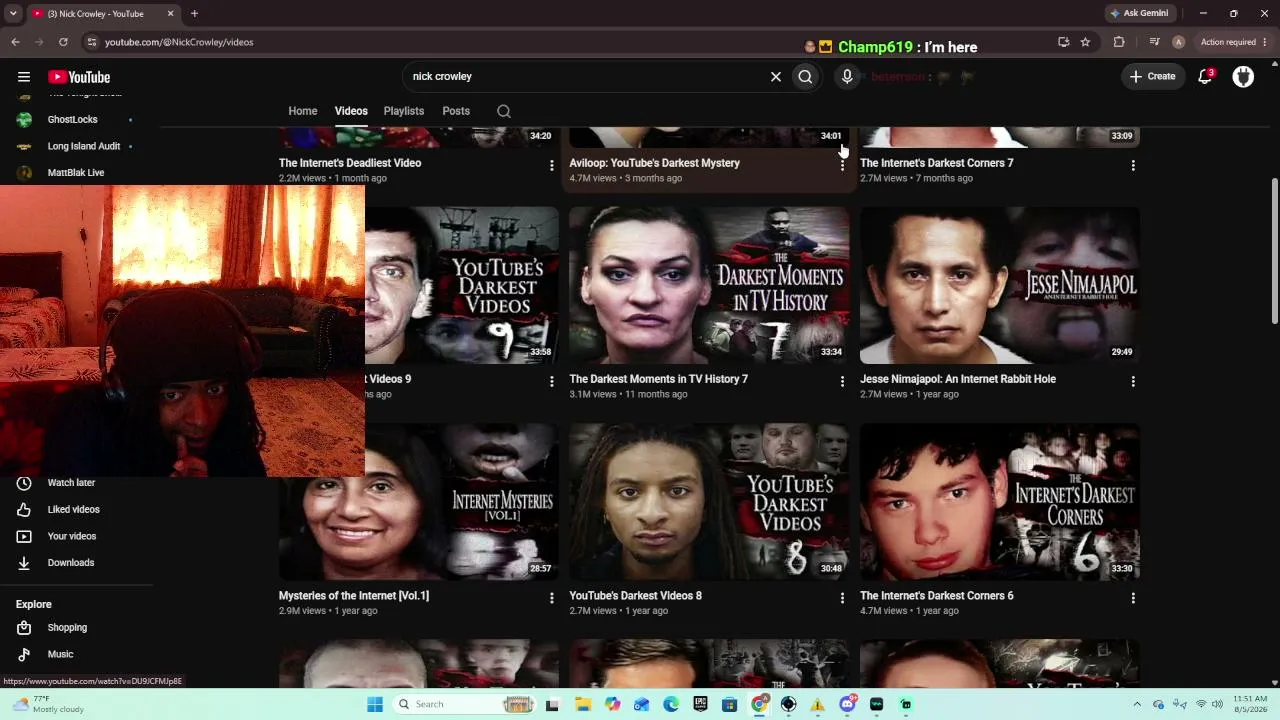Open options for The Darkest Moments in TV History 7

842,381
